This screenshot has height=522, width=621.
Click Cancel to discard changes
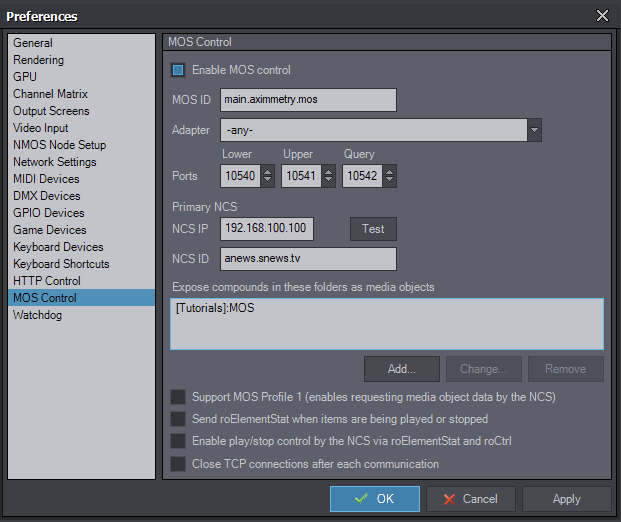tap(470, 499)
